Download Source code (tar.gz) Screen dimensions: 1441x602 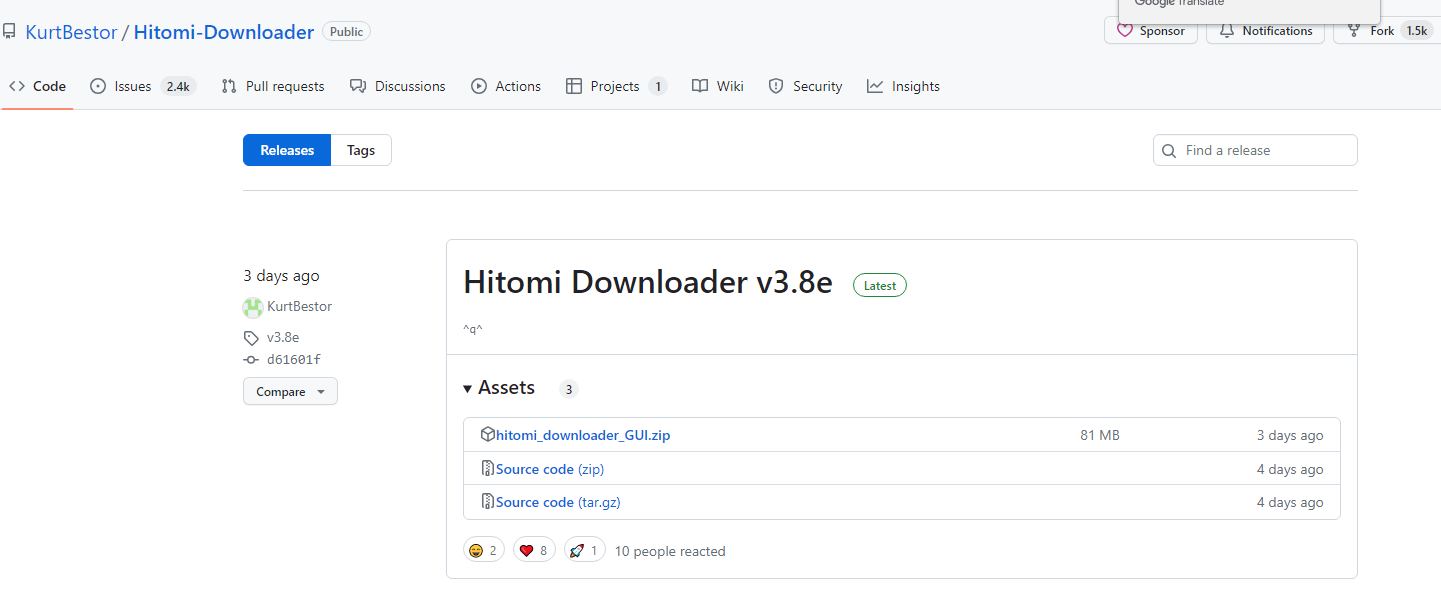click(558, 502)
